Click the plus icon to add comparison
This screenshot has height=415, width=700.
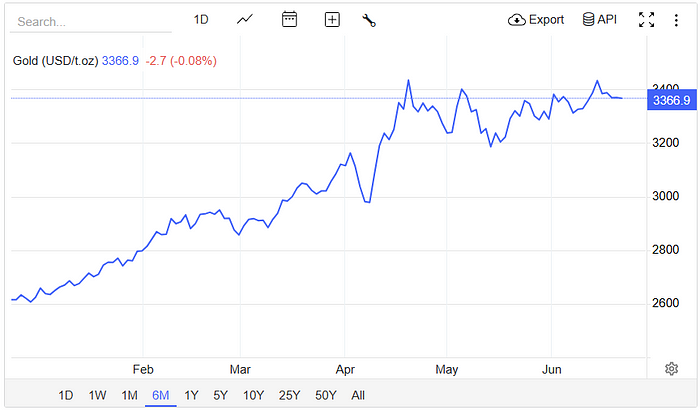coord(332,20)
